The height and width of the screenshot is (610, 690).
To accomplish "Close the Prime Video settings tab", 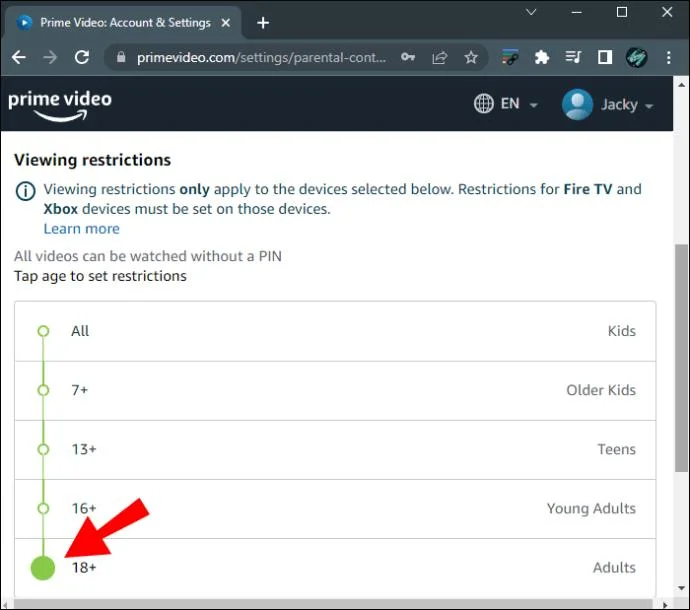I will (226, 22).
